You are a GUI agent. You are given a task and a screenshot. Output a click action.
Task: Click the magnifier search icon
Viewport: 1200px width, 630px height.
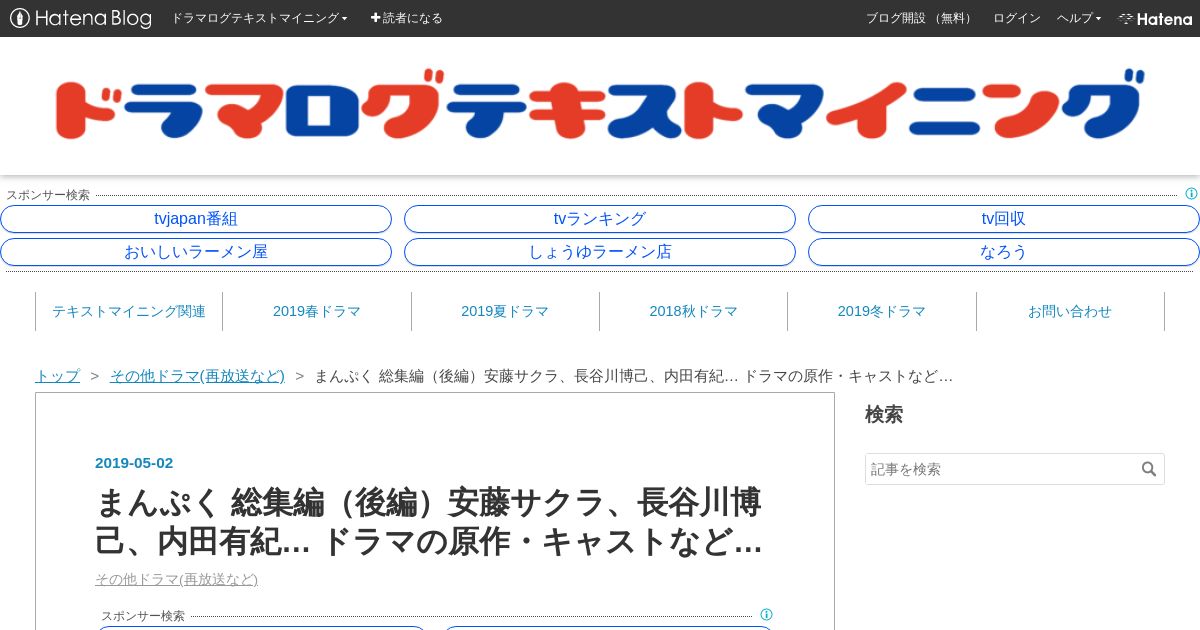(1149, 469)
